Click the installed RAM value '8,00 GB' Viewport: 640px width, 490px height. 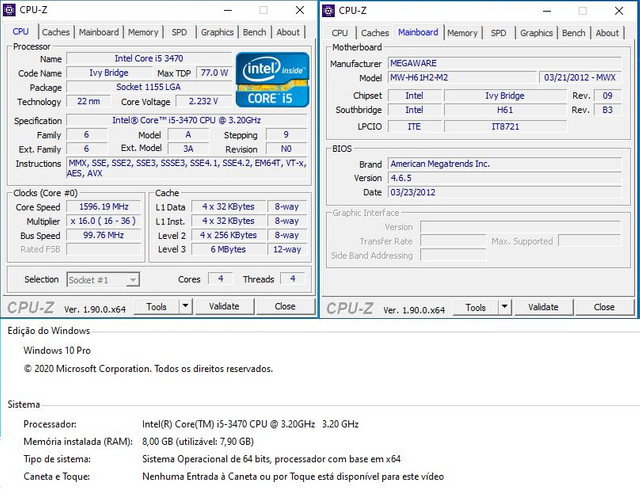tap(157, 441)
